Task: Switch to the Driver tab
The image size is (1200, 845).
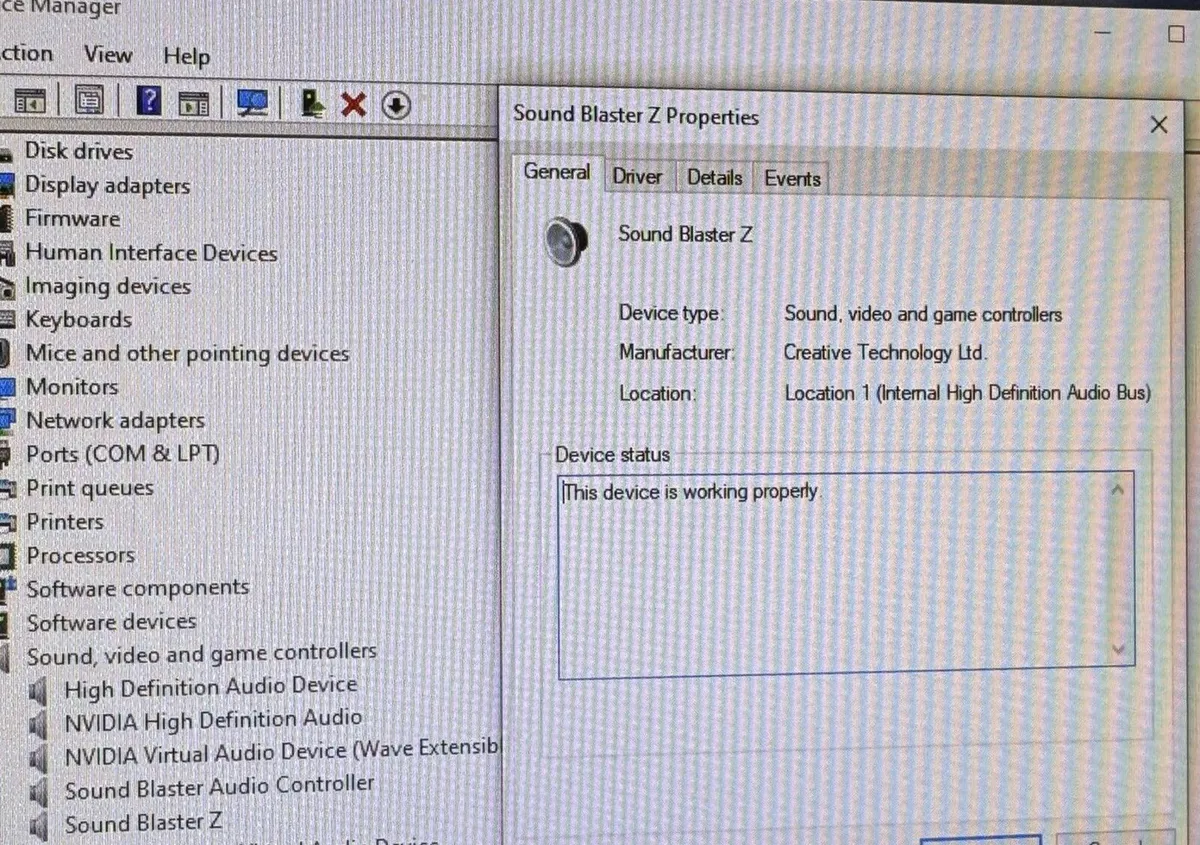Action: click(x=638, y=177)
